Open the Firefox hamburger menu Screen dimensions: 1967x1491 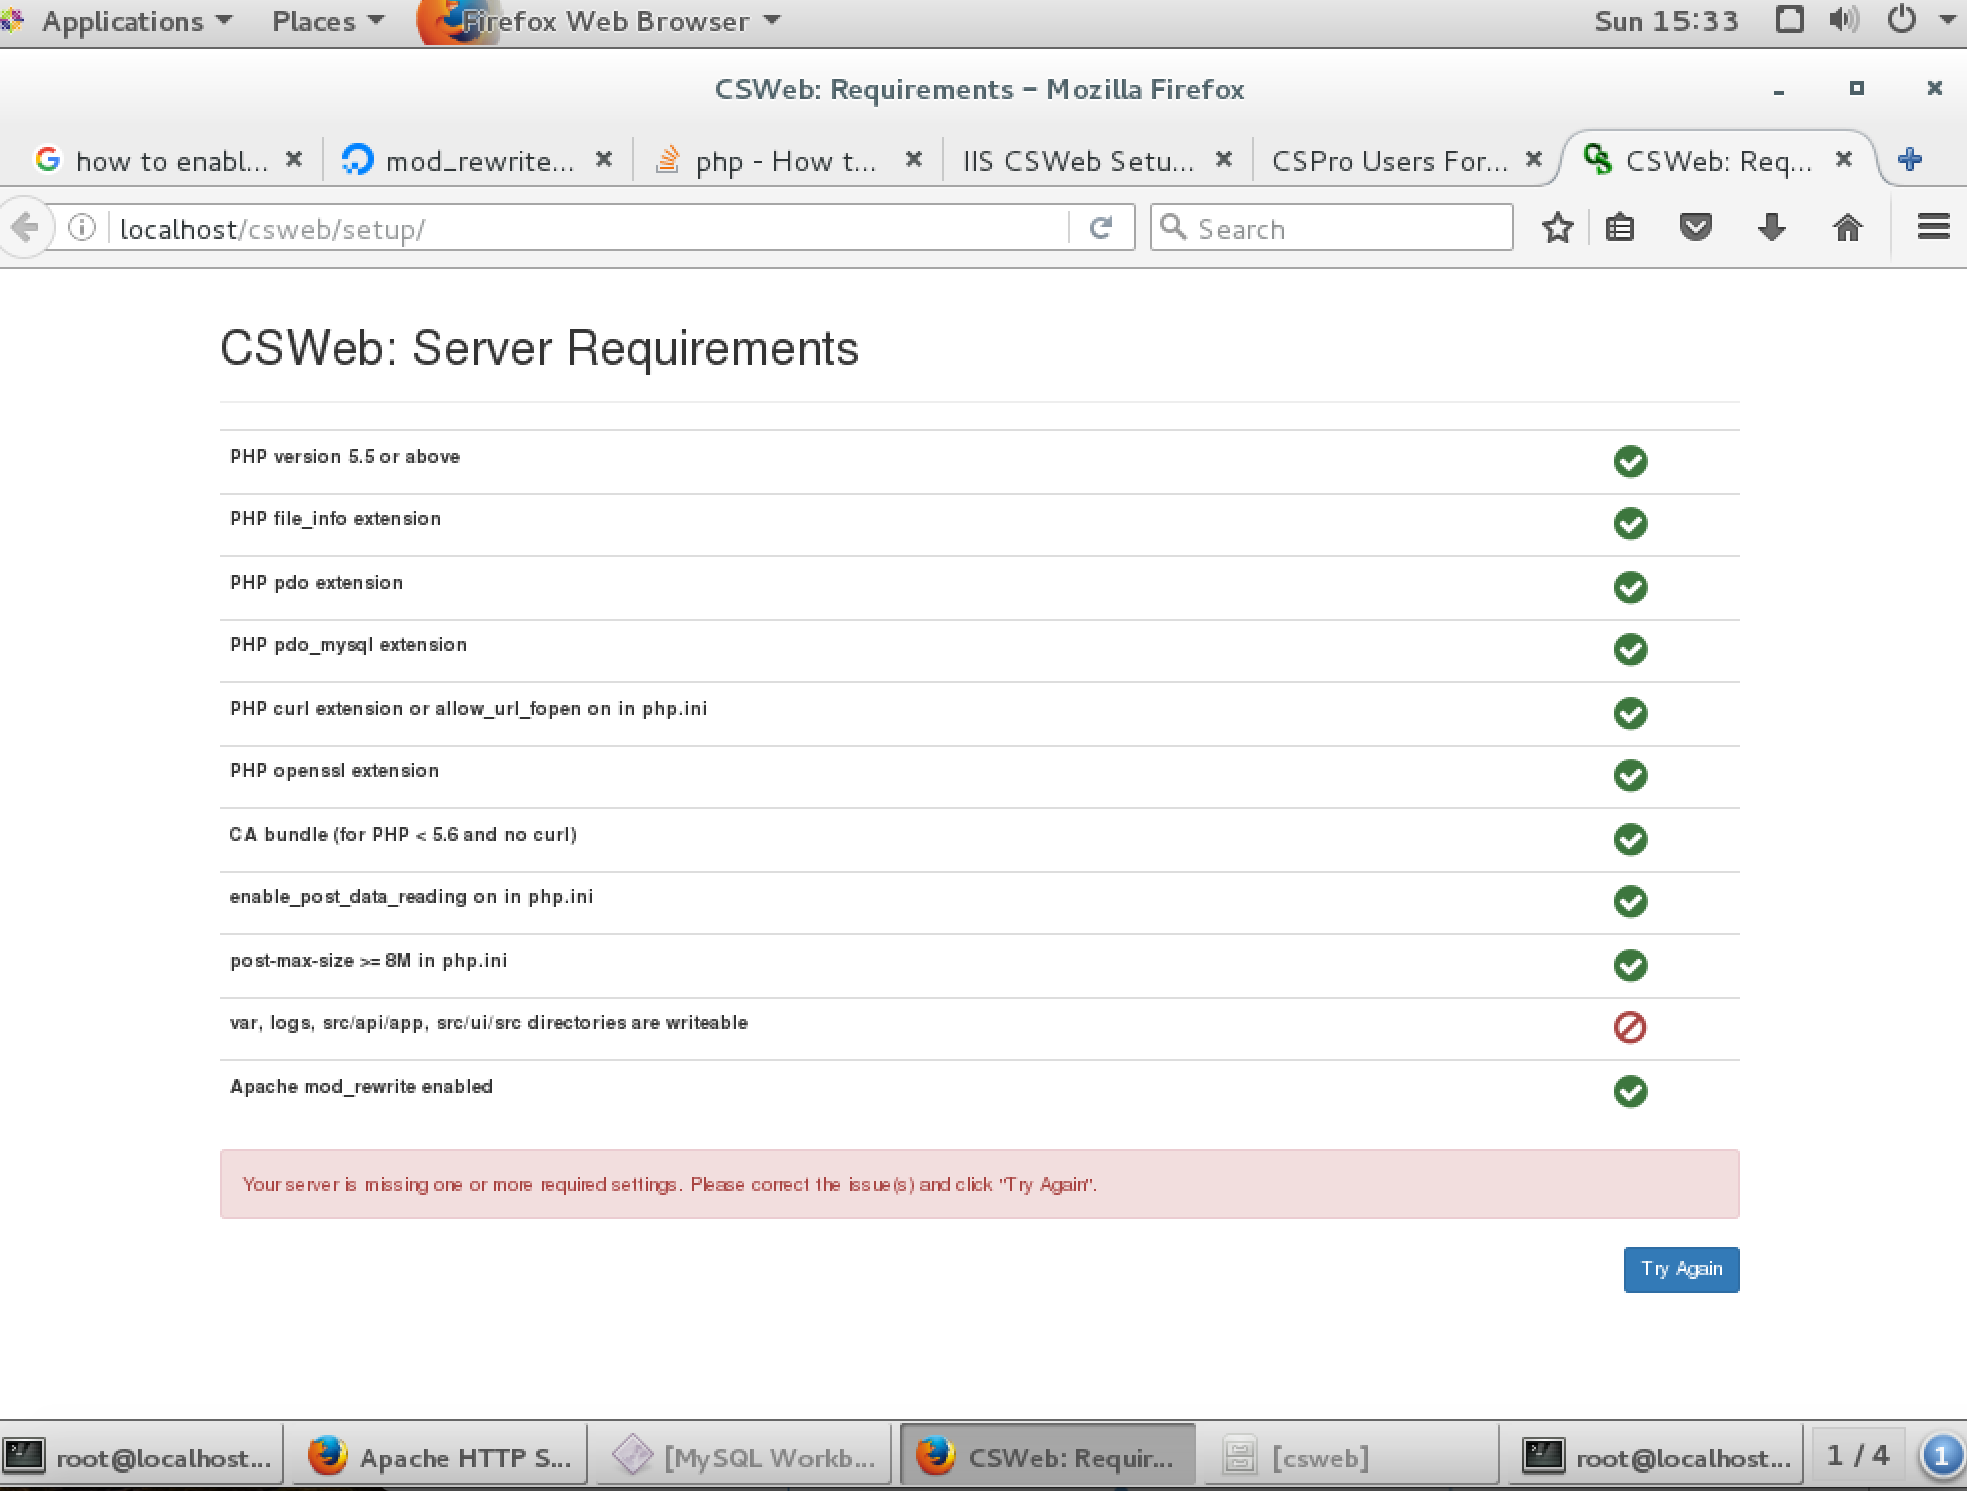(1933, 227)
